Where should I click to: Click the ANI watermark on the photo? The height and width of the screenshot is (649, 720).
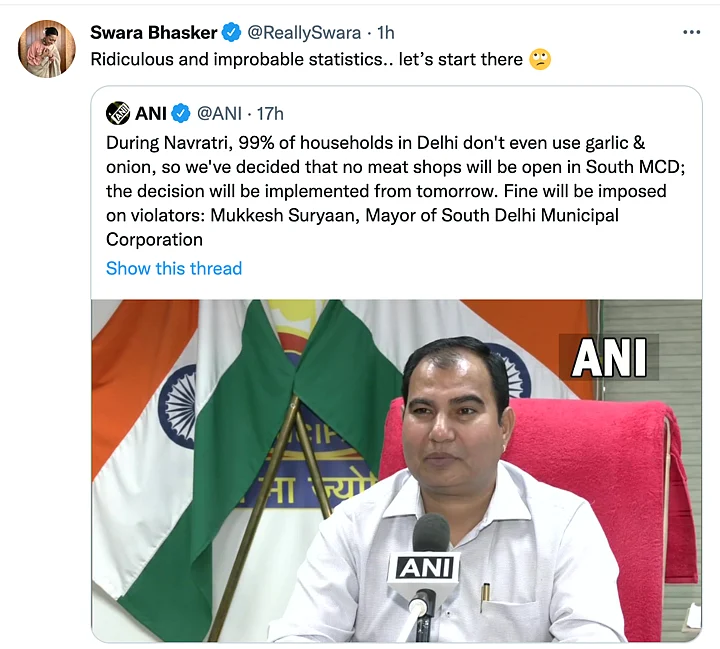point(609,357)
